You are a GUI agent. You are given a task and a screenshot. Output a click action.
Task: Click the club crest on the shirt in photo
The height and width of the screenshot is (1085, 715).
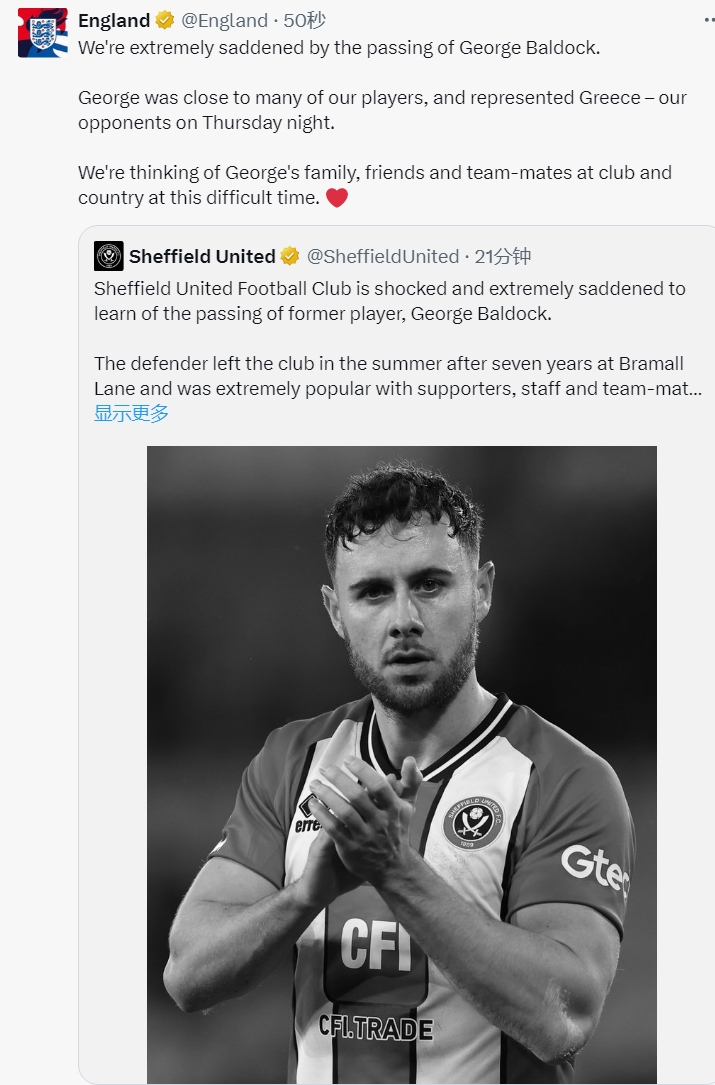coord(472,822)
